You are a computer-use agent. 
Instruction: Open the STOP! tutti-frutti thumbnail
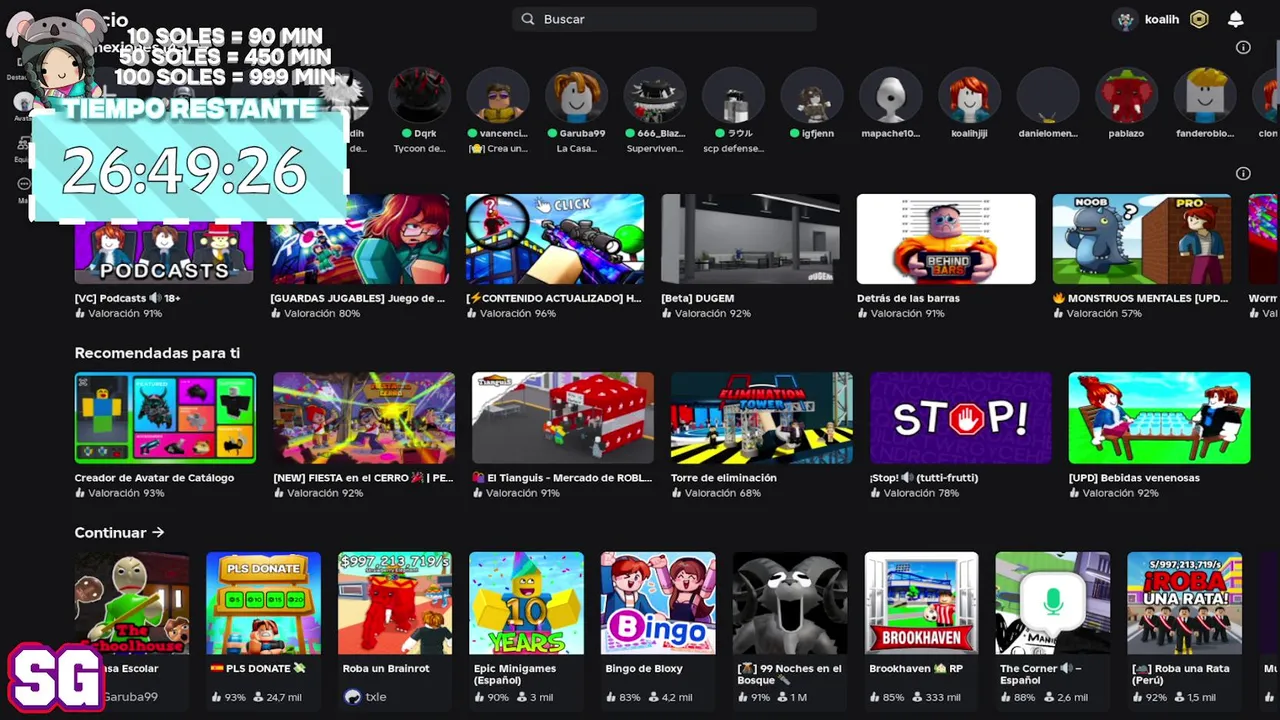[960, 418]
